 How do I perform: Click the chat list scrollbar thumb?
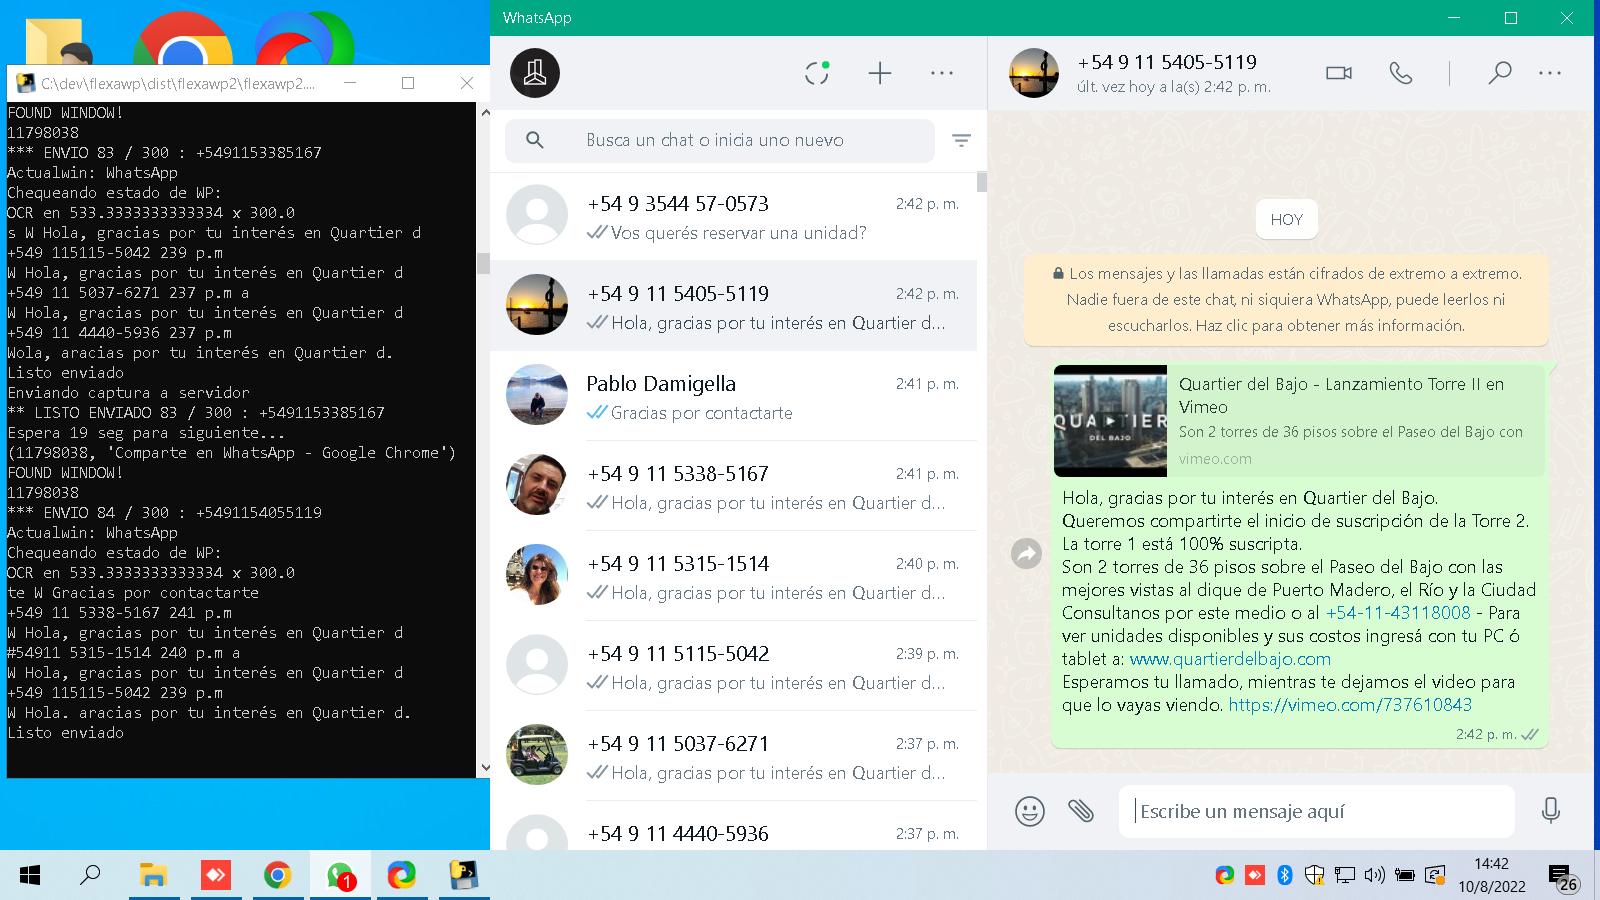tap(982, 182)
